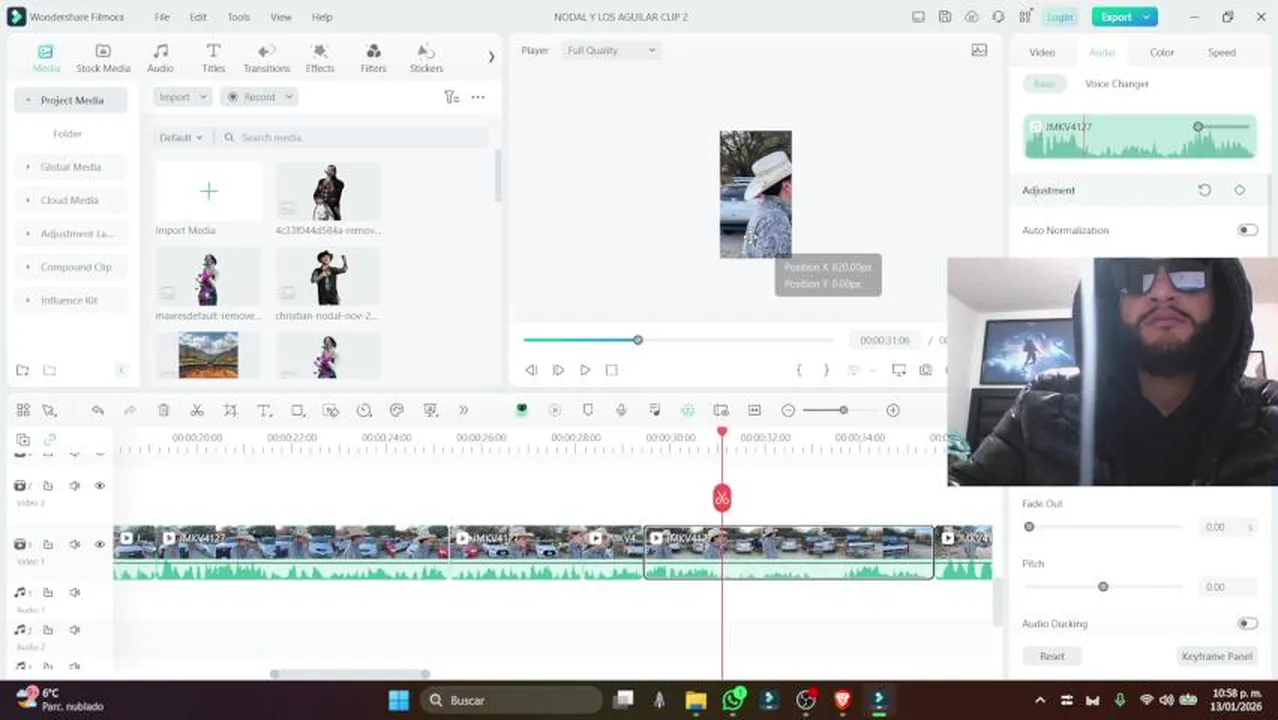The height and width of the screenshot is (720, 1278).
Task: Hide the Video 1 track with eye icon
Action: point(100,544)
